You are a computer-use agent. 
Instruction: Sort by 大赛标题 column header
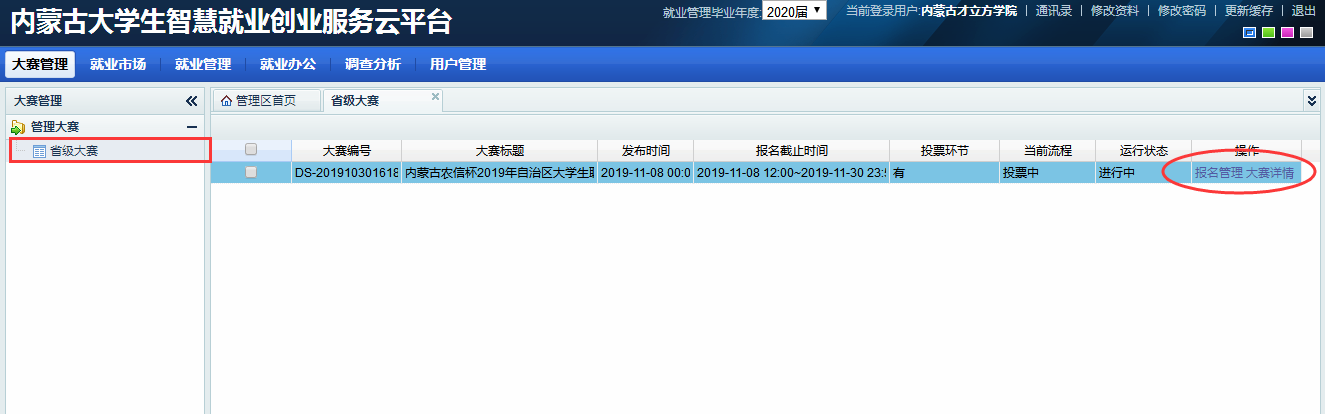click(x=499, y=150)
